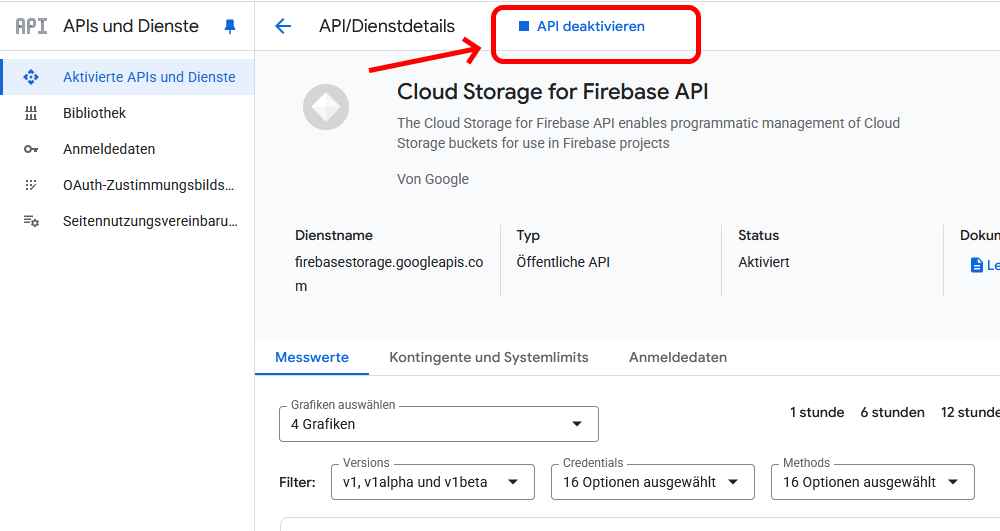Choose the 1 stunde time range
Screen dimensions: 1000x531
point(817,412)
